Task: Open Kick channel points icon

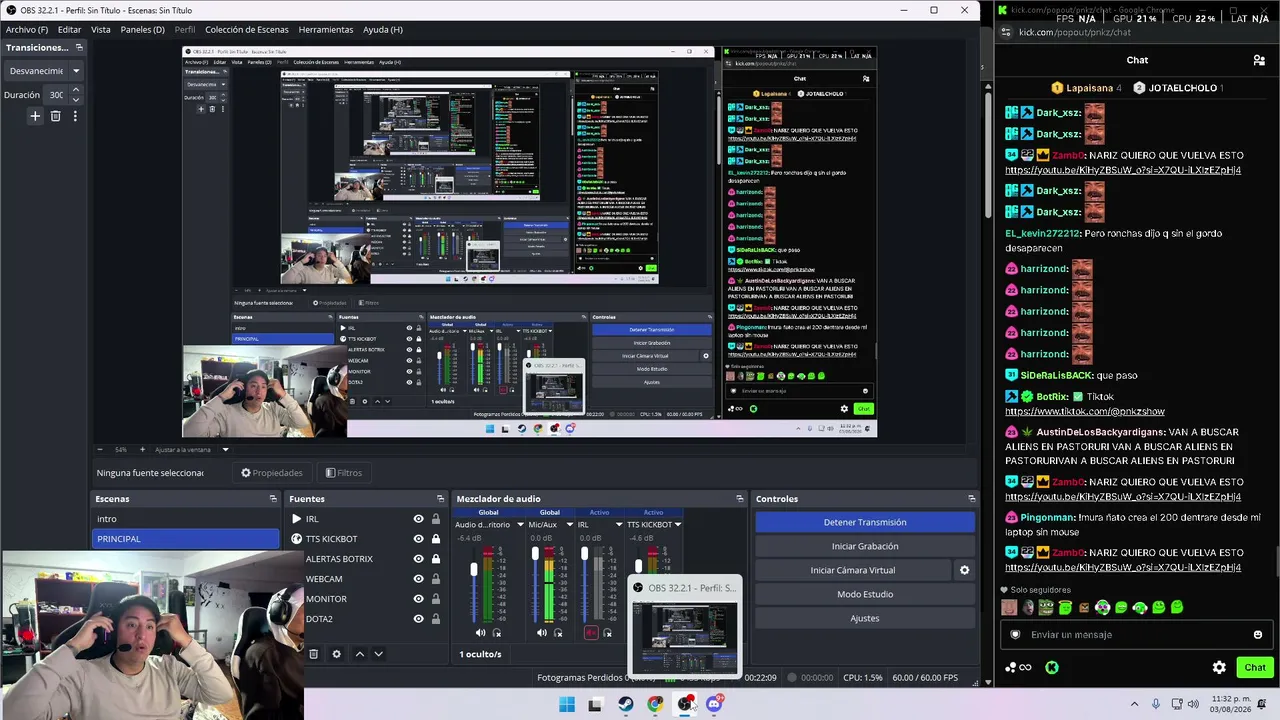Action: pos(1018,667)
